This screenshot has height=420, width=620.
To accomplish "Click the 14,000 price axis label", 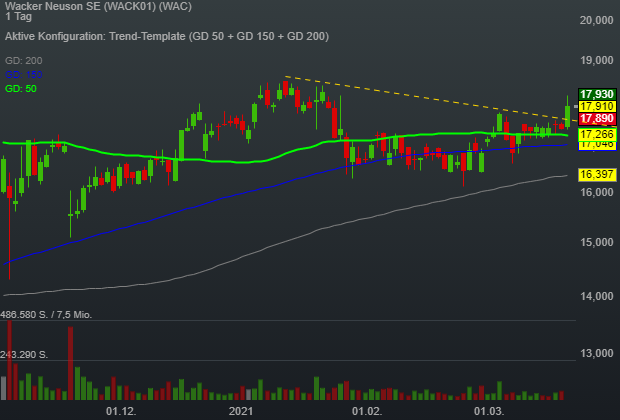I will (596, 296).
